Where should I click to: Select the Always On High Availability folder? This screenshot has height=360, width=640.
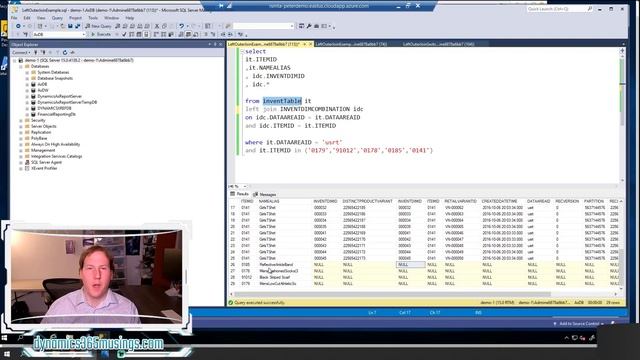(x=55, y=144)
